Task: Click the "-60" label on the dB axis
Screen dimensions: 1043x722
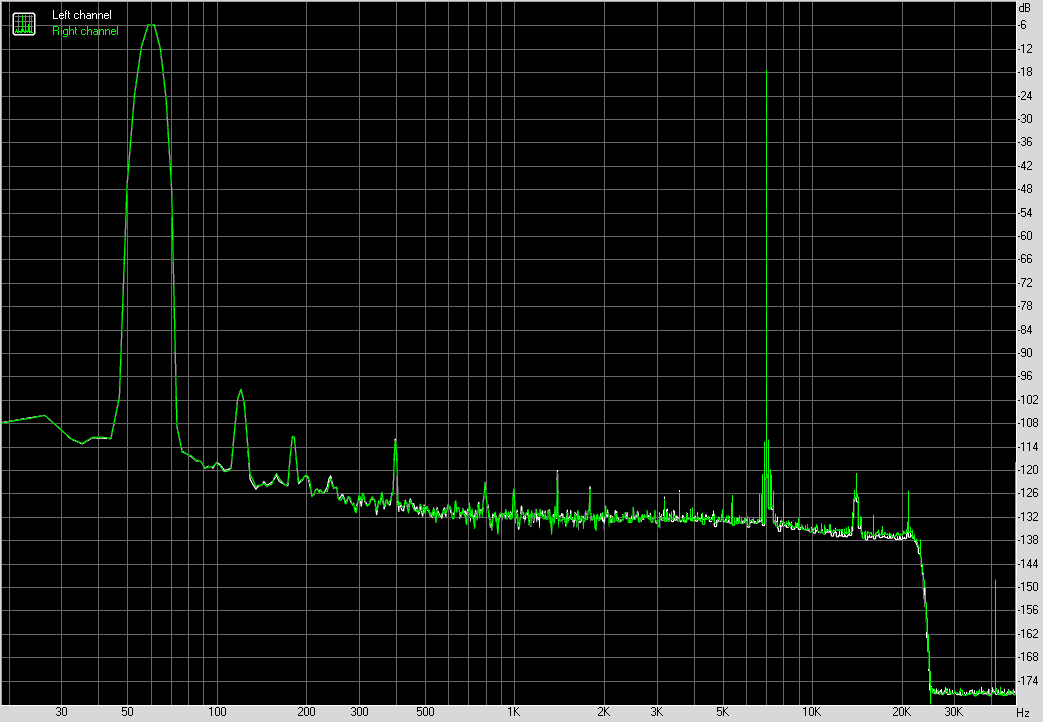Action: pyautogui.click(x=1025, y=236)
